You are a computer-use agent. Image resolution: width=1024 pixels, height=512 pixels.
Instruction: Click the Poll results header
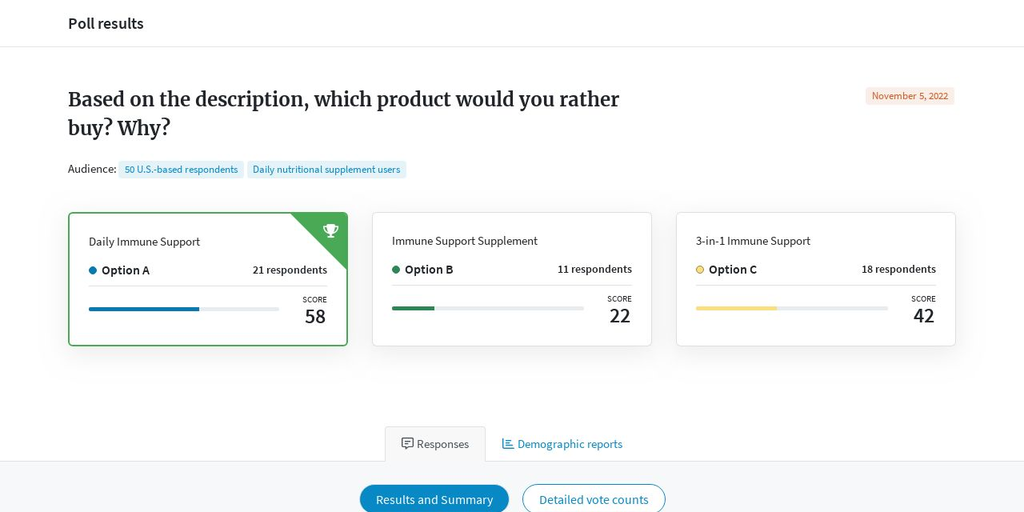pos(106,24)
